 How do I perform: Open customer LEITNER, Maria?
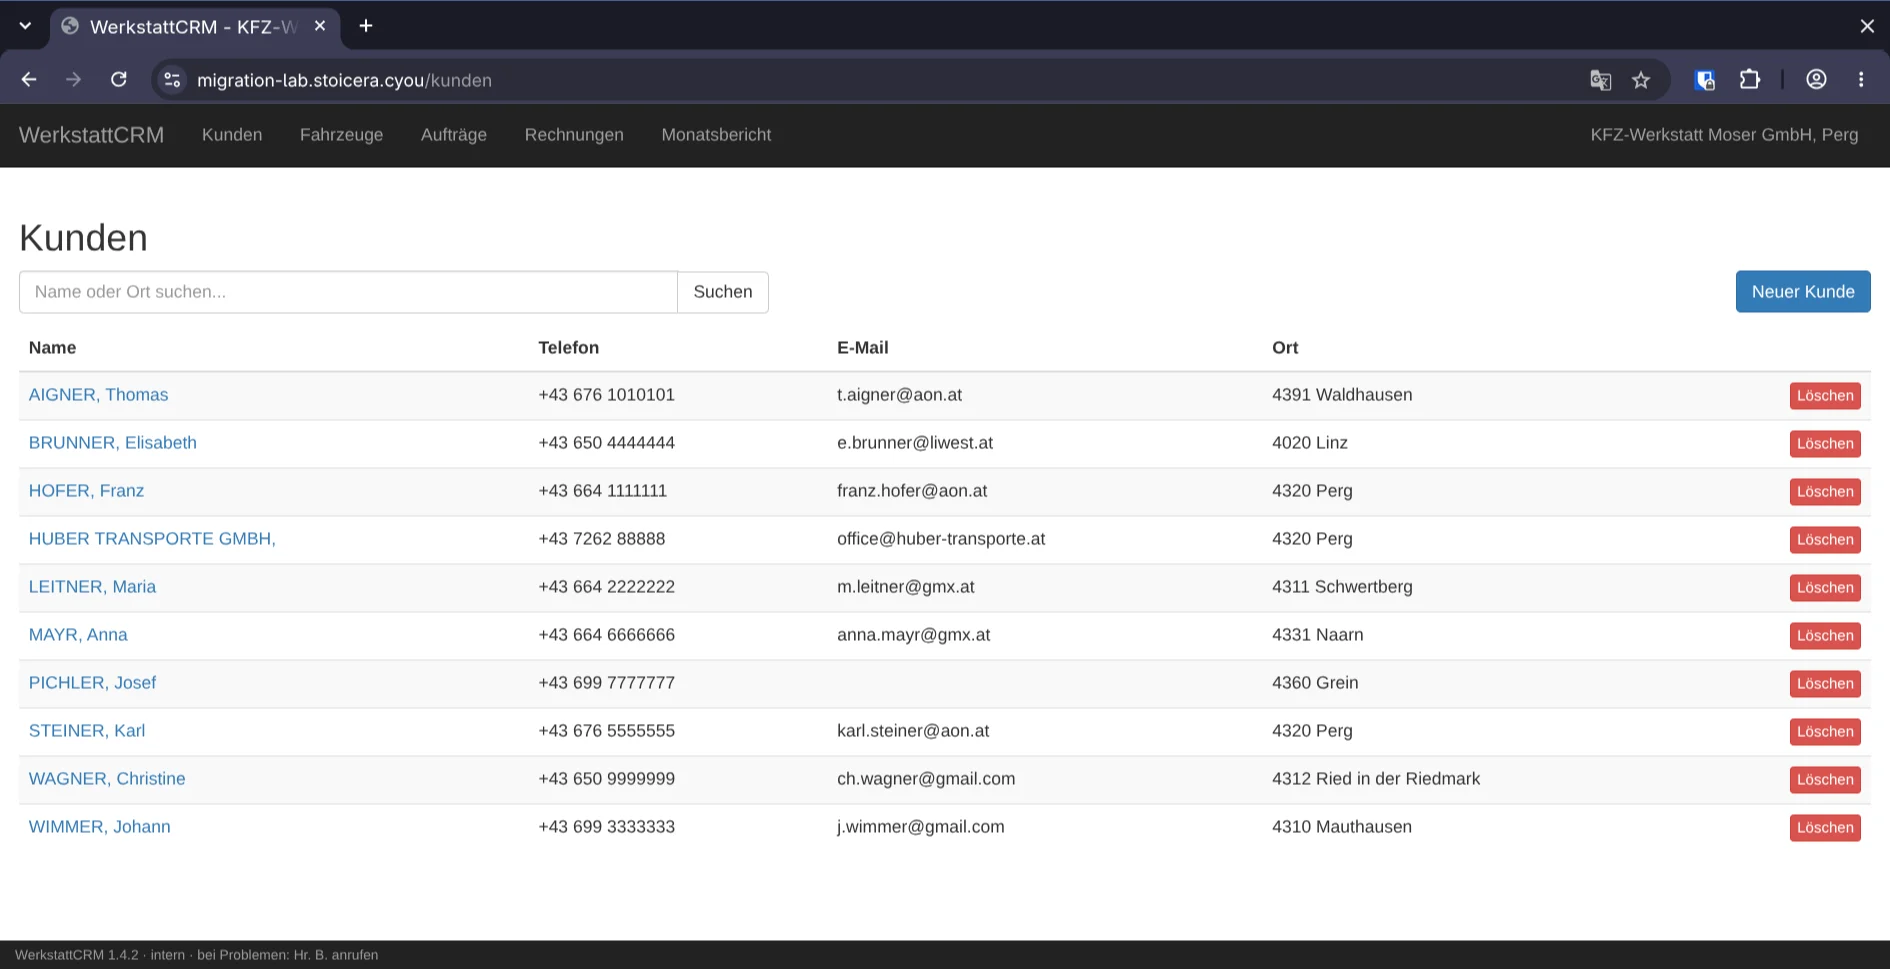92,587
